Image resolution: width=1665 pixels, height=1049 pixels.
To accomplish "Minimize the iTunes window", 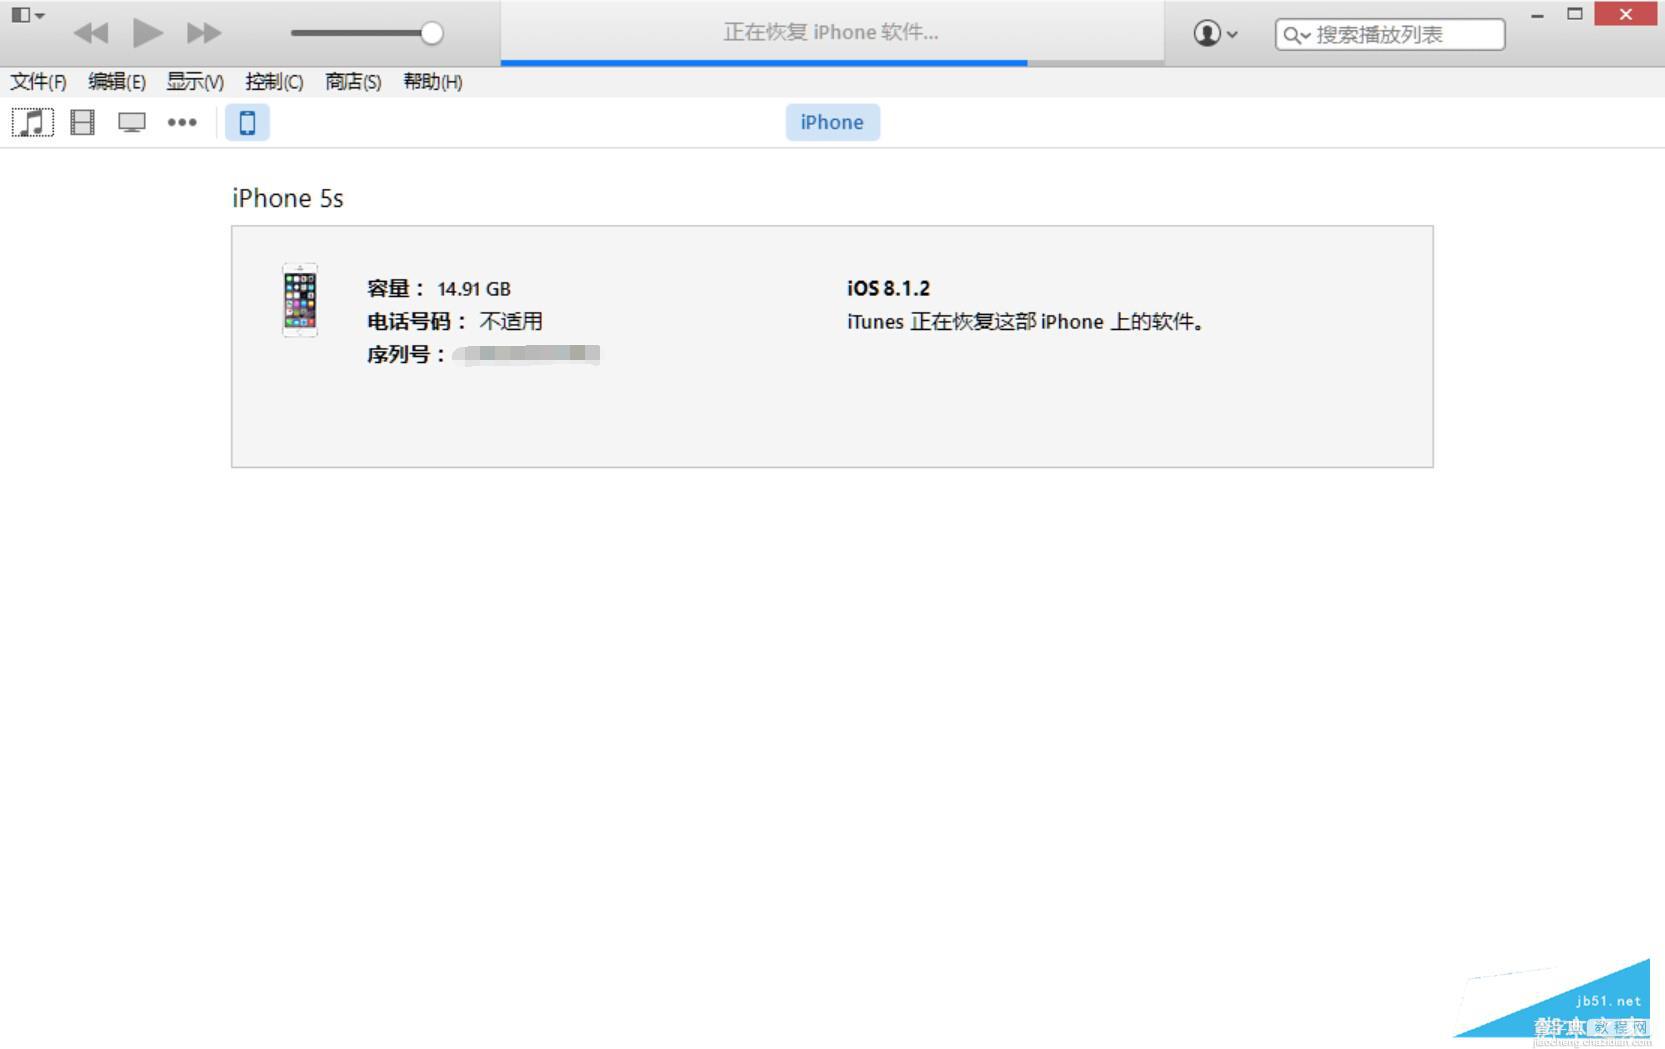I will [x=1537, y=15].
